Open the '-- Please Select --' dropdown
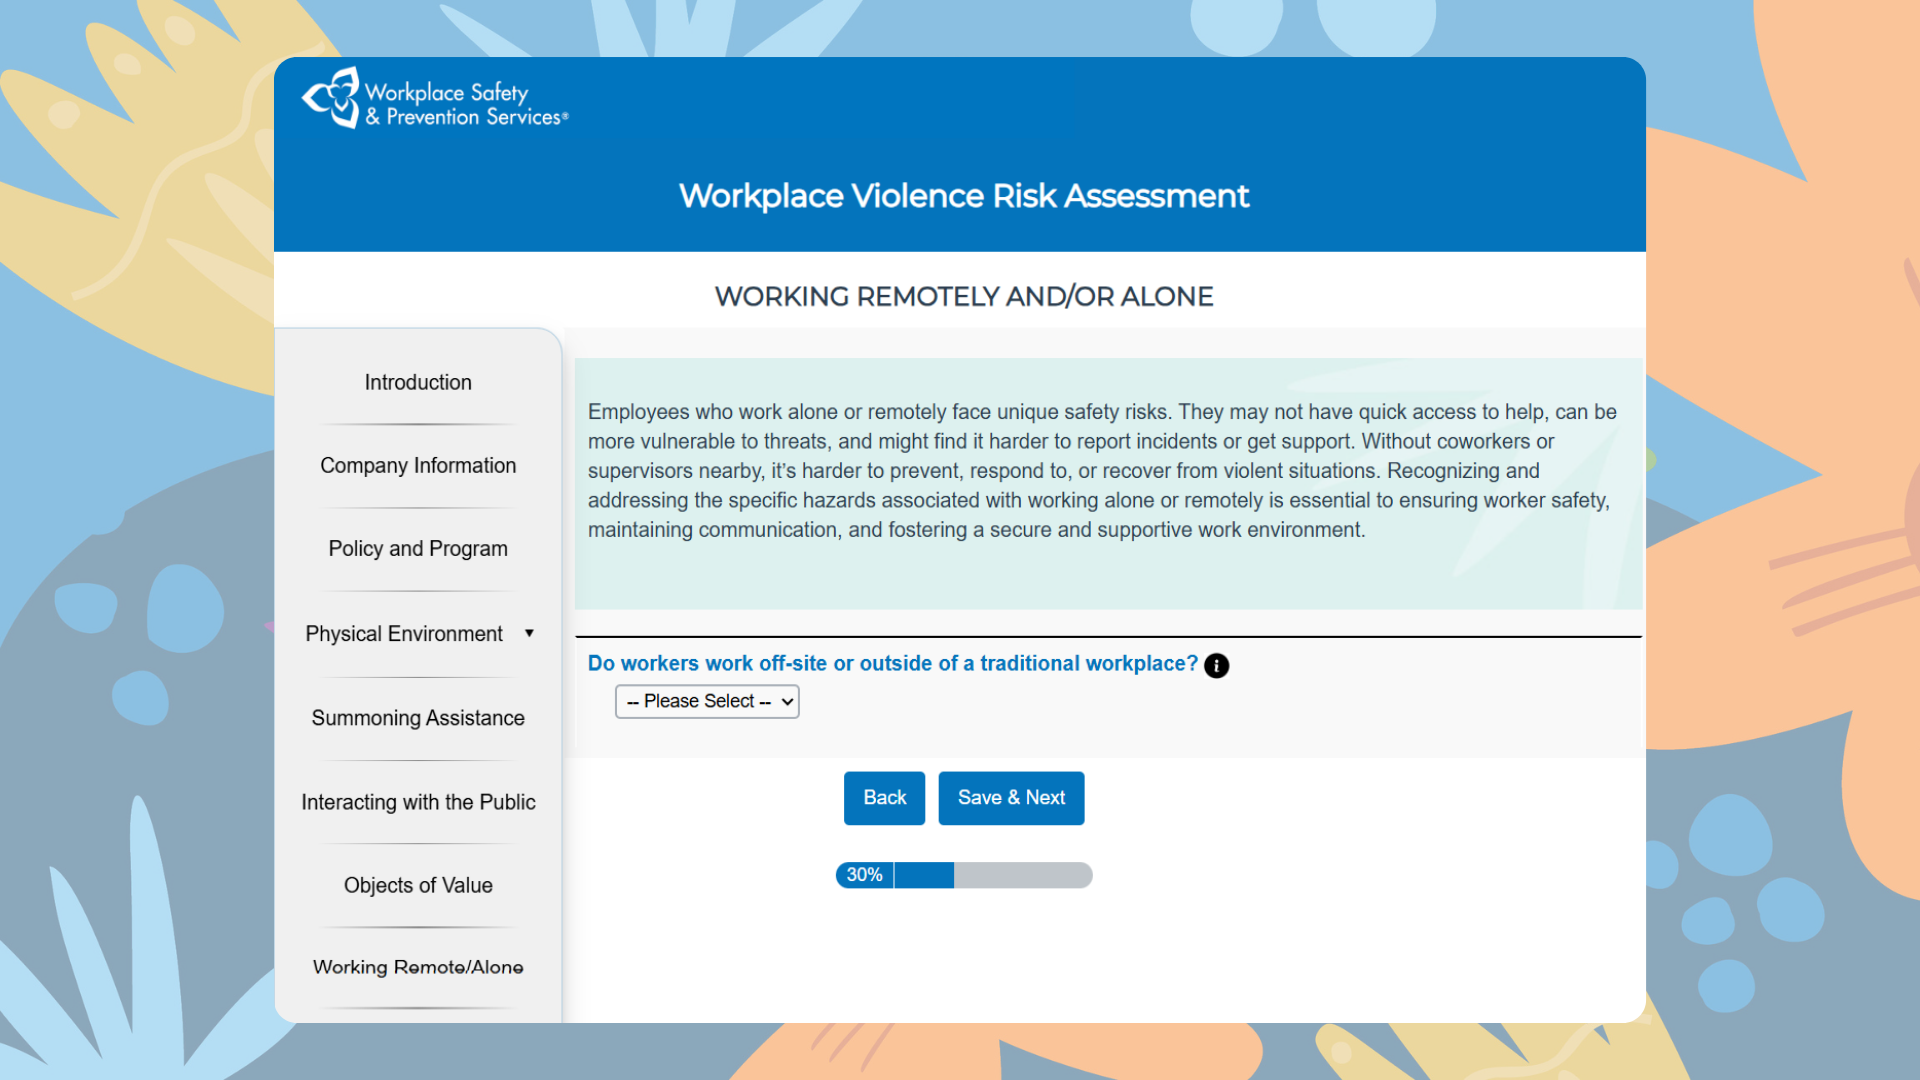This screenshot has width=1920, height=1080. click(707, 701)
